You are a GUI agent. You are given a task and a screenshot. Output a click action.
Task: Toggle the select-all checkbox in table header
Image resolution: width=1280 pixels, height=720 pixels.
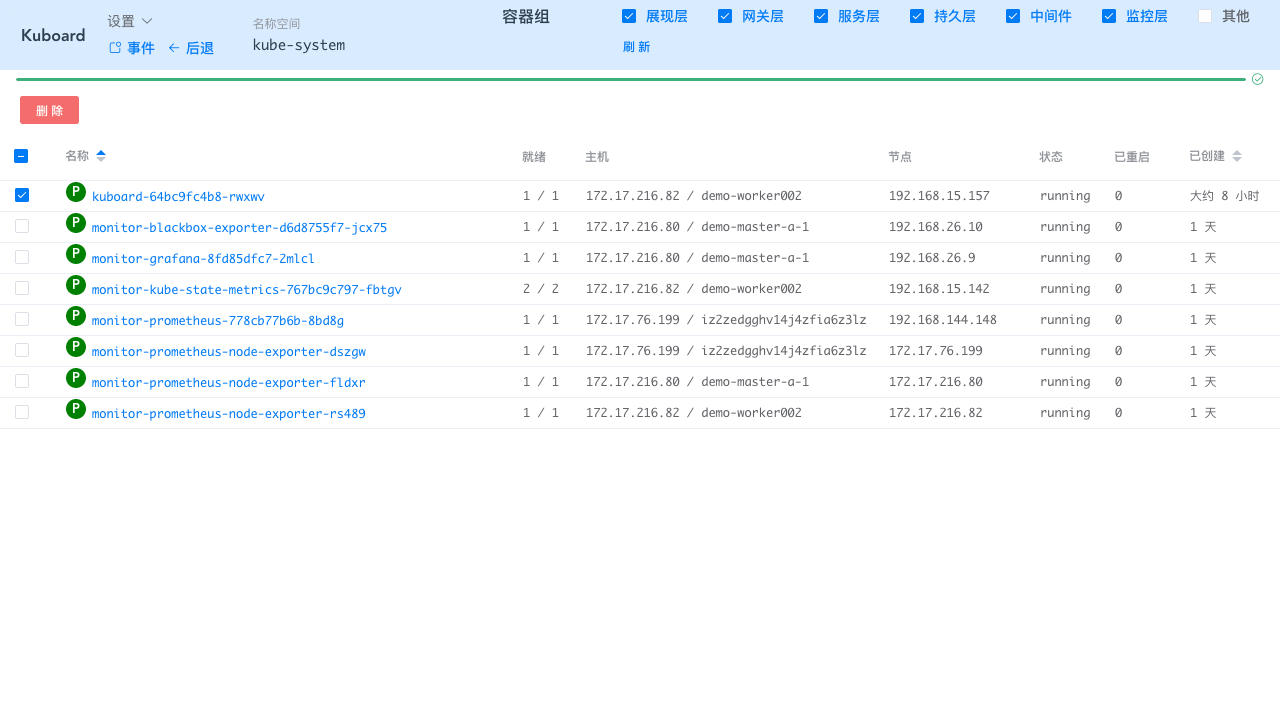pos(21,156)
